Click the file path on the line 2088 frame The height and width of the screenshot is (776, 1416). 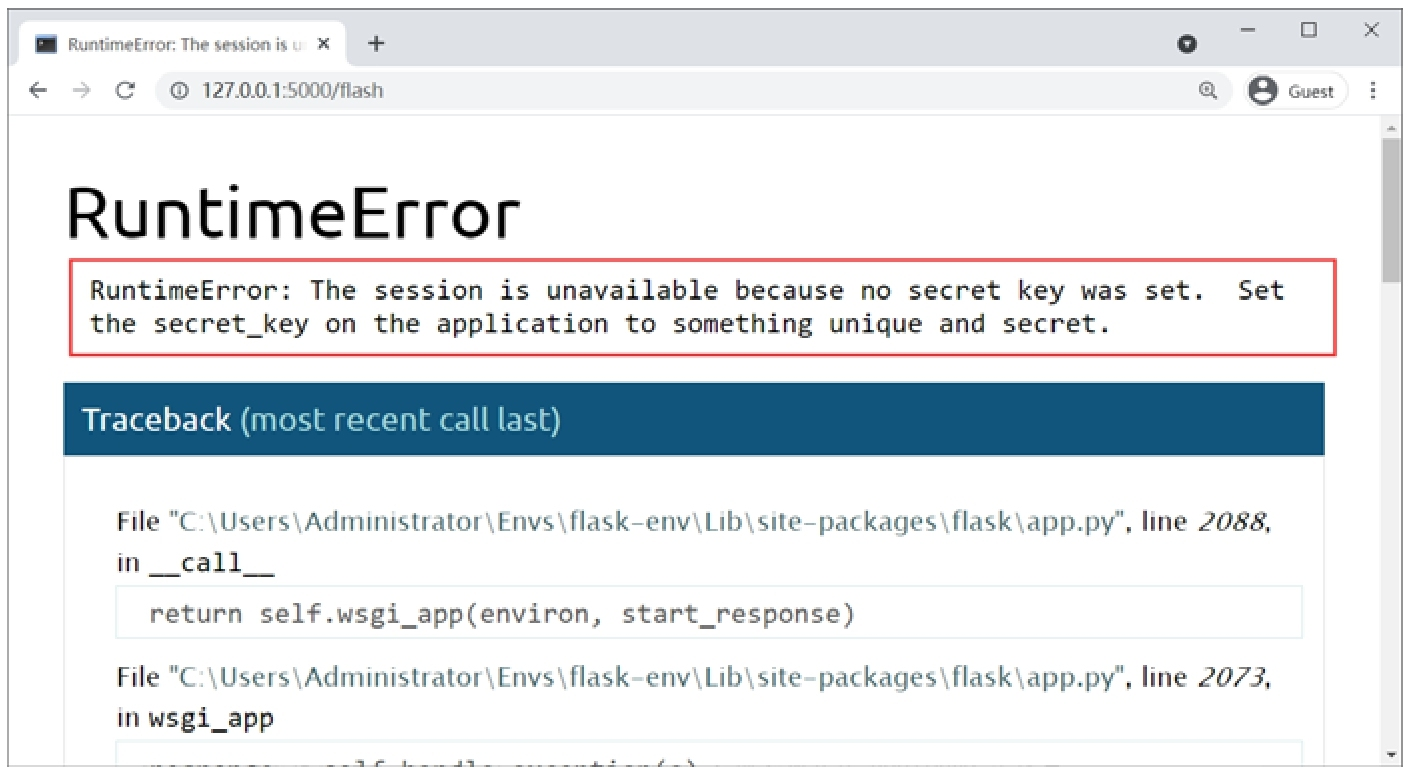coord(646,521)
